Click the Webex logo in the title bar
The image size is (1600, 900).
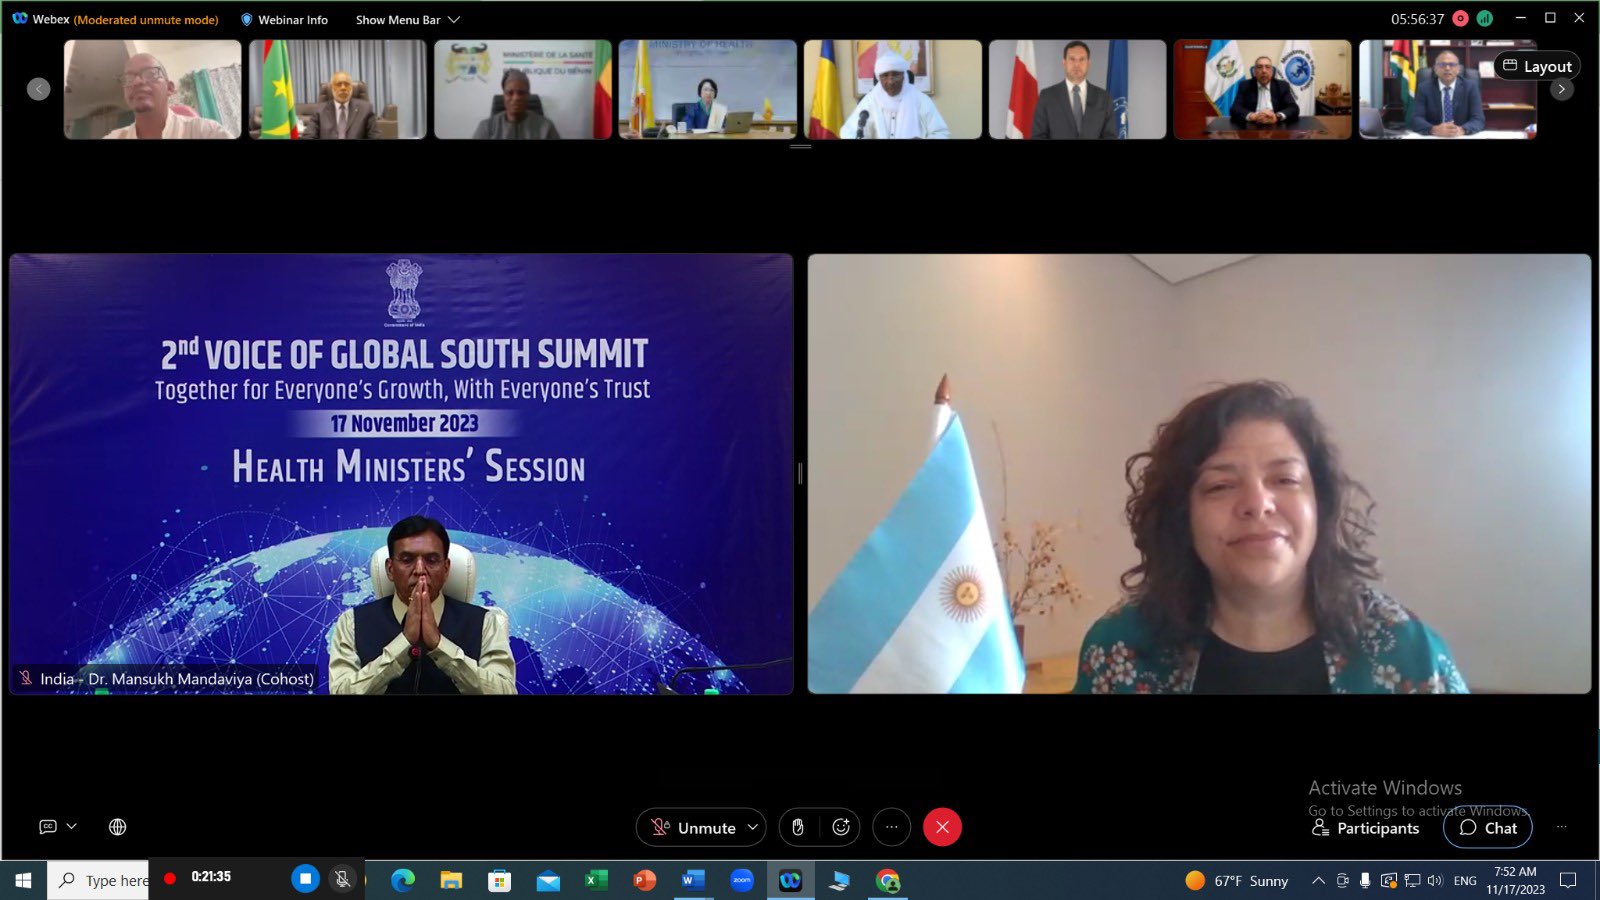click(x=20, y=19)
